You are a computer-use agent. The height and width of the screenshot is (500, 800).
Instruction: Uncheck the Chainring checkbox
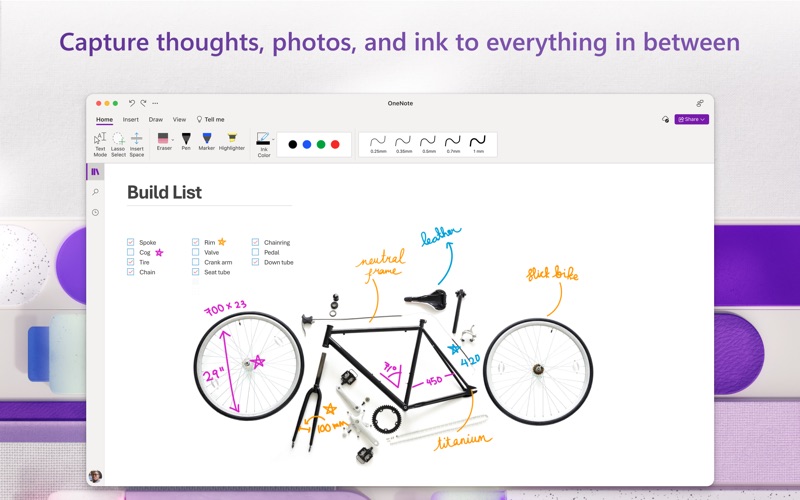click(256, 242)
